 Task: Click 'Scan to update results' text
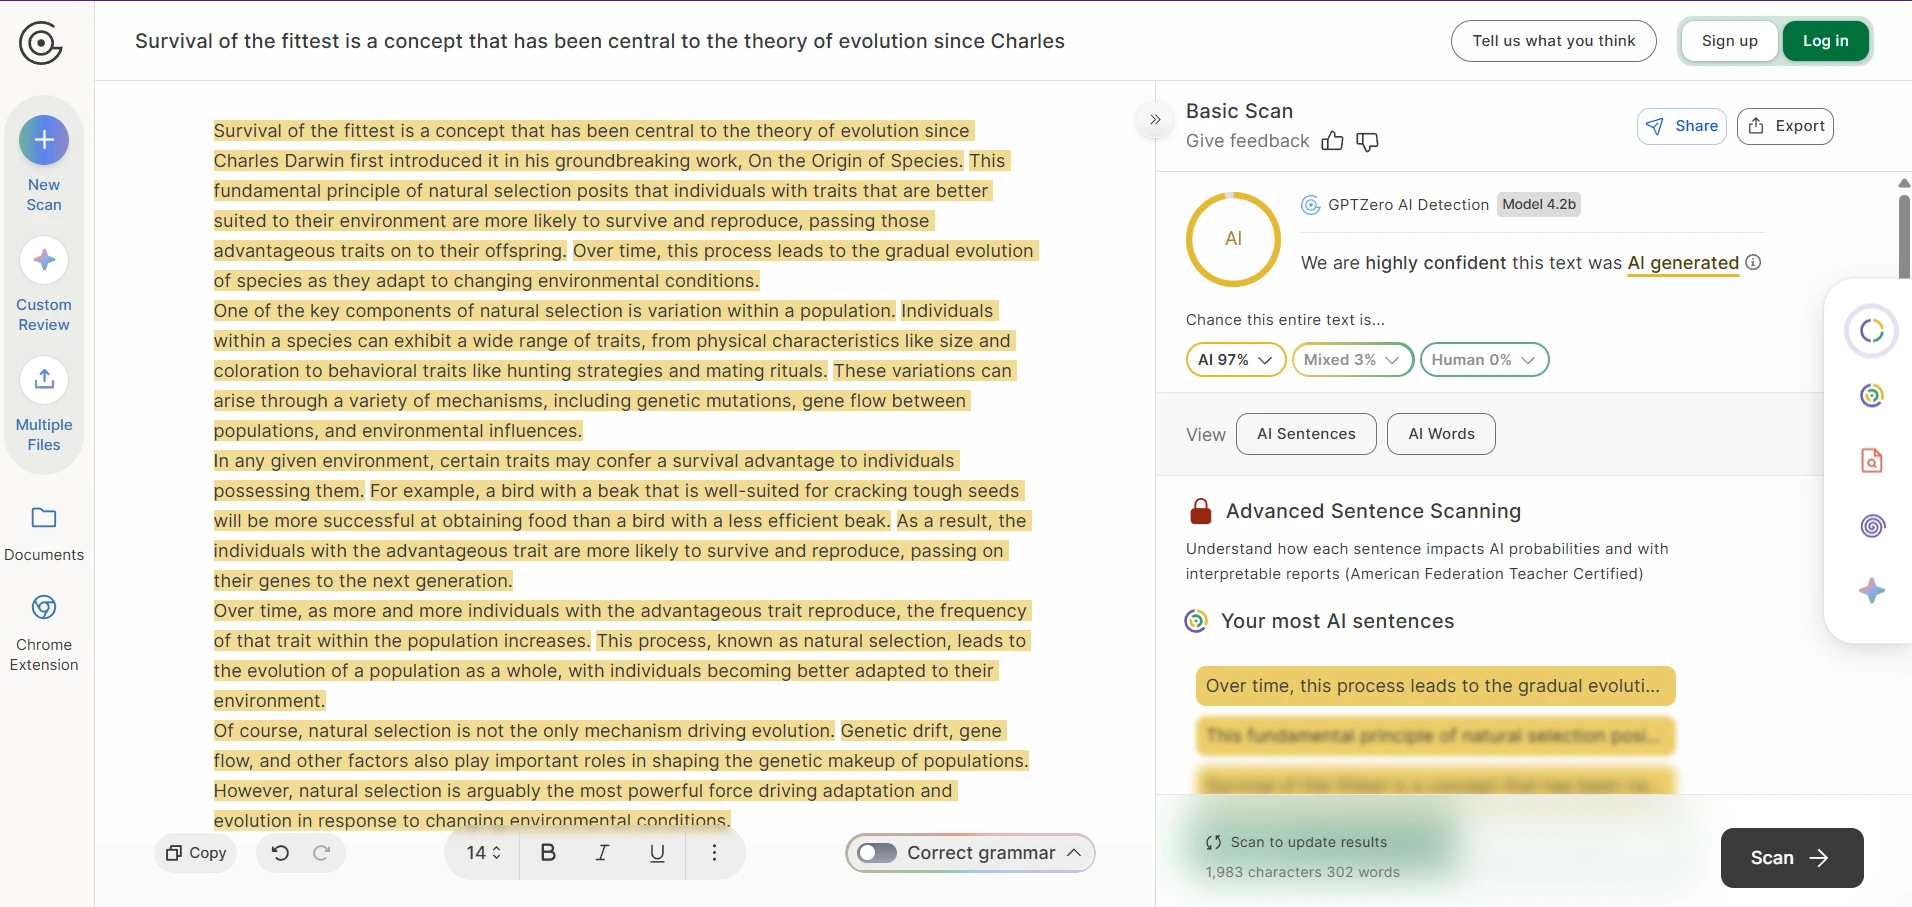(x=1308, y=842)
